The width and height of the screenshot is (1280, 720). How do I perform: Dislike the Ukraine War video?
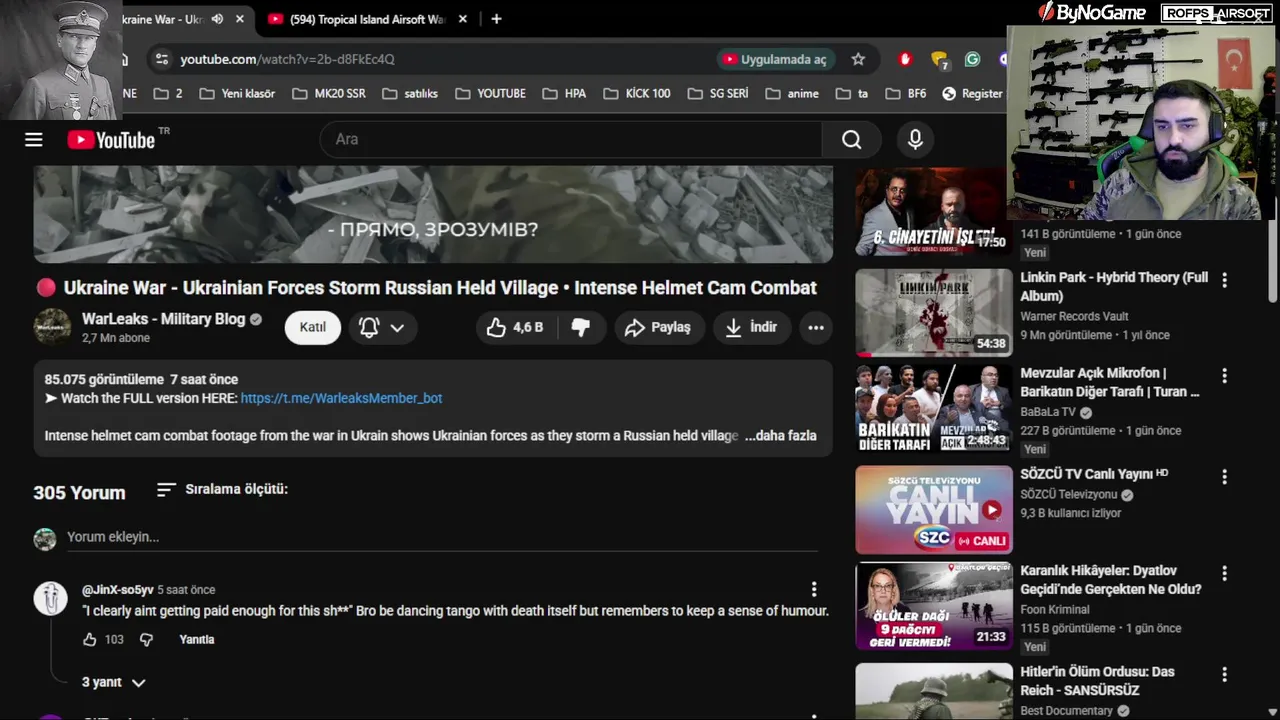[x=581, y=327]
